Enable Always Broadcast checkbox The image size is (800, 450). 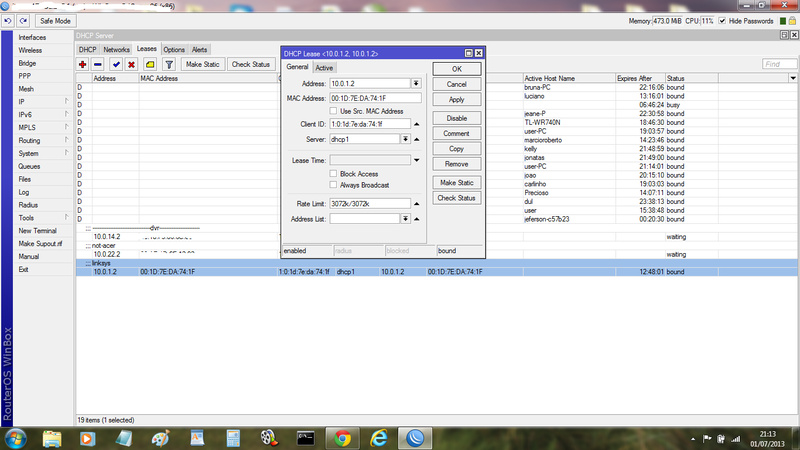[333, 185]
